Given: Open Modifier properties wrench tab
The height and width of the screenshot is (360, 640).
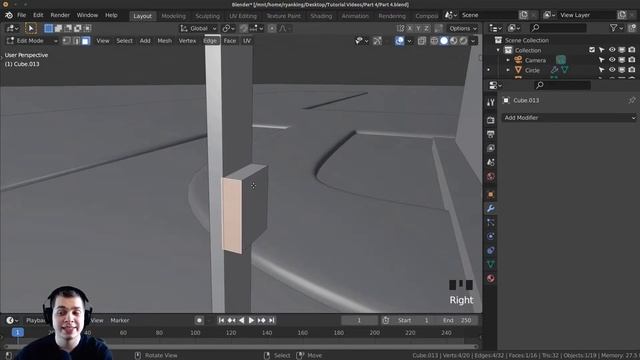Looking at the screenshot, I should click(x=491, y=209).
